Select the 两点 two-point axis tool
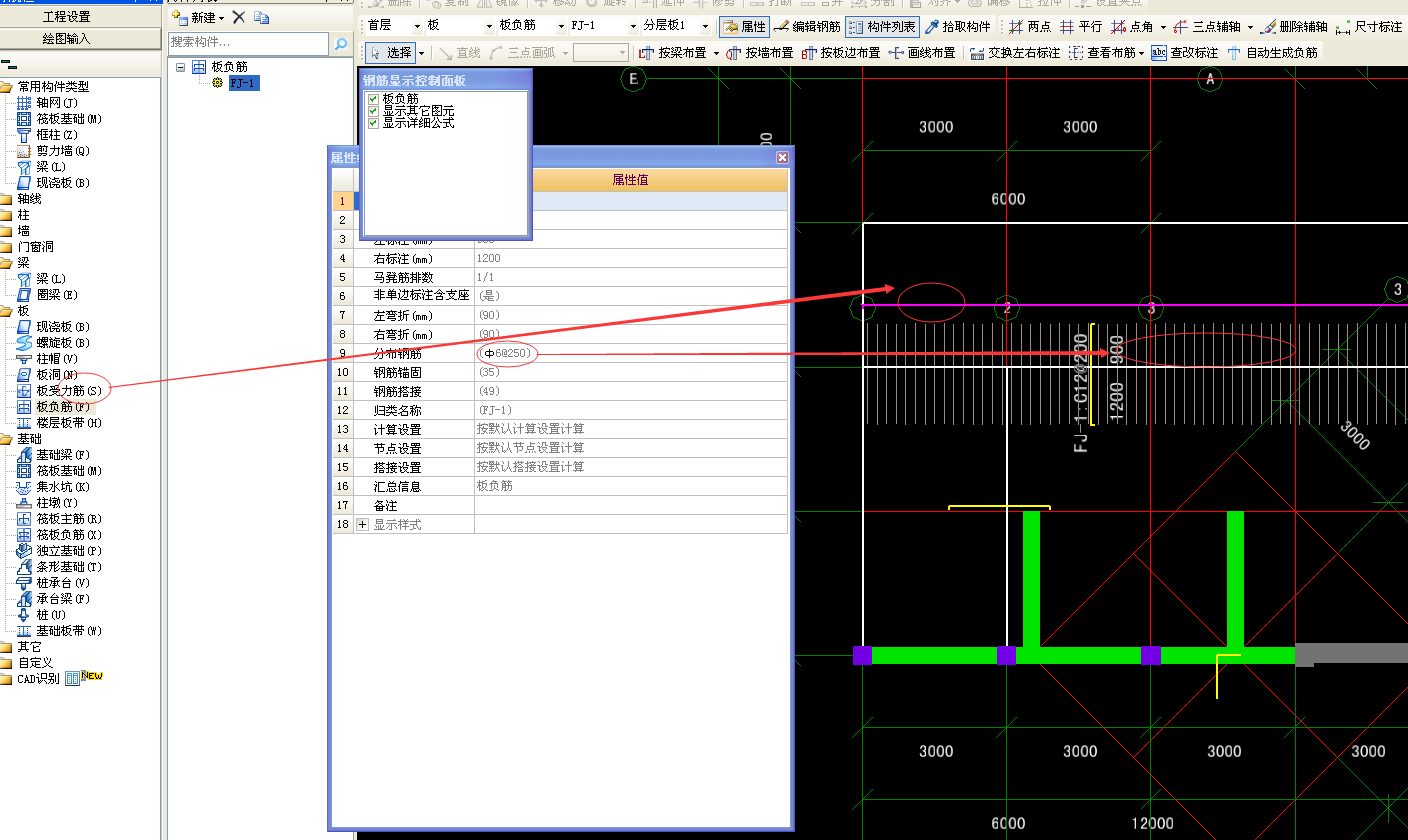Viewport: 1408px width, 840px height. point(1030,27)
